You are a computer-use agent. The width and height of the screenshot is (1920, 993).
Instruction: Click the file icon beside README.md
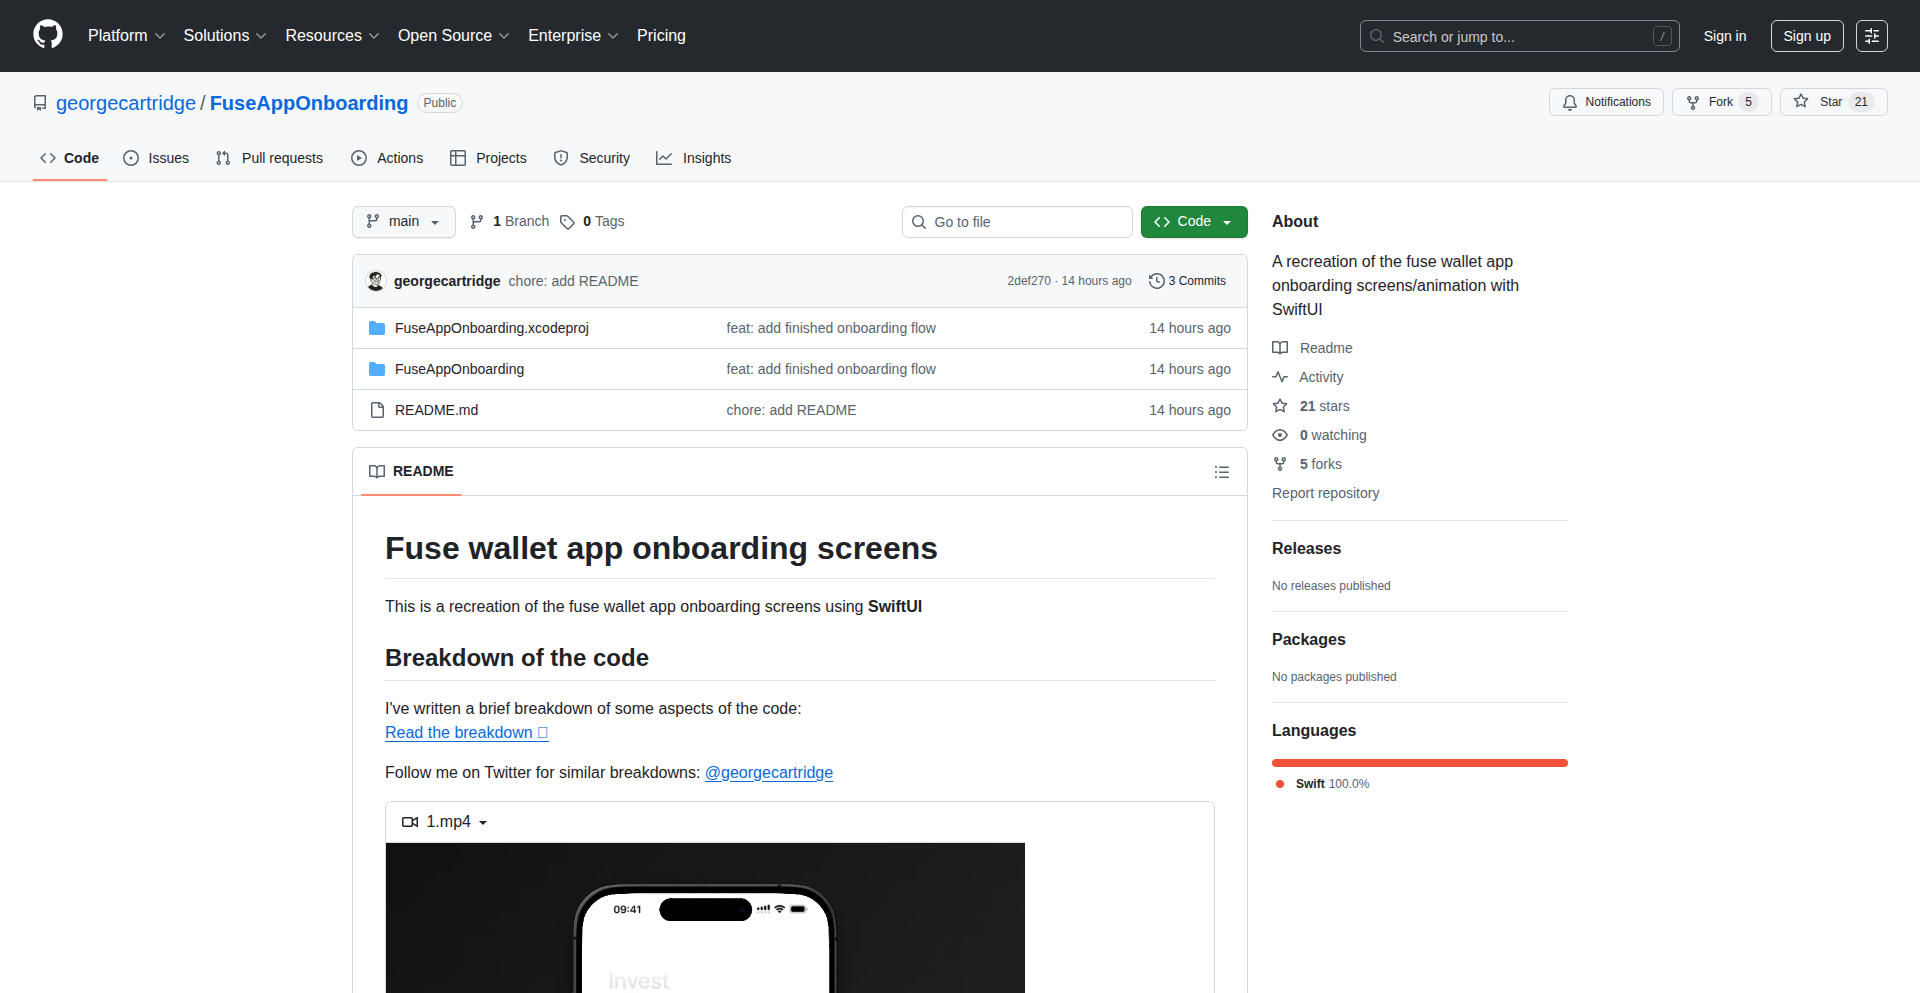coord(377,410)
